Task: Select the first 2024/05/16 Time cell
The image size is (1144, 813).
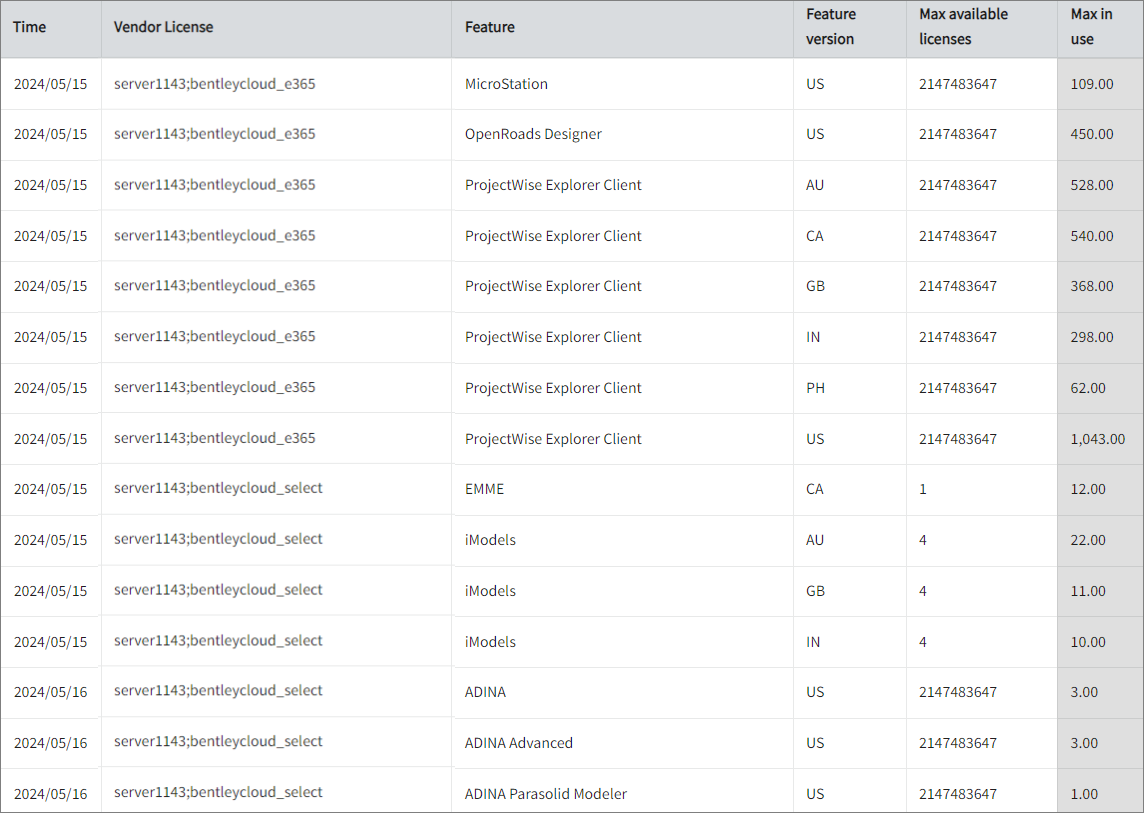Action: (50, 691)
